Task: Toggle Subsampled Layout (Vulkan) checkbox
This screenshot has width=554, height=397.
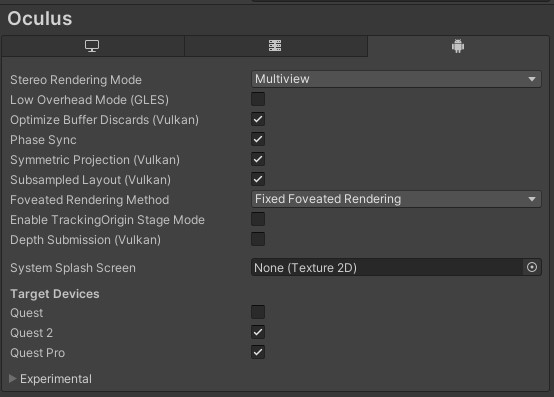Action: [x=258, y=179]
